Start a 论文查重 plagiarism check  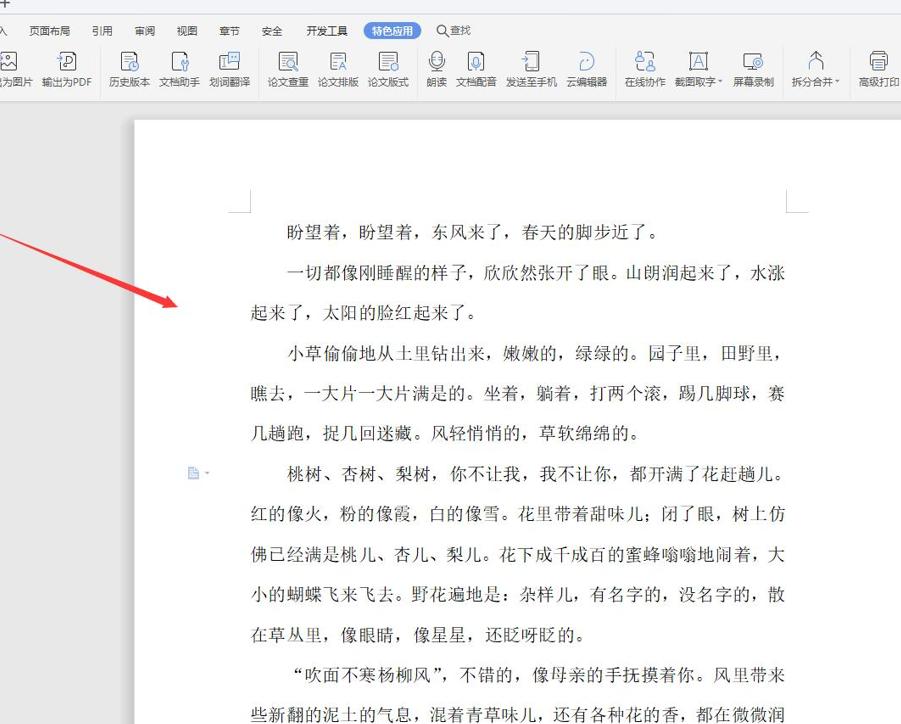click(x=288, y=70)
